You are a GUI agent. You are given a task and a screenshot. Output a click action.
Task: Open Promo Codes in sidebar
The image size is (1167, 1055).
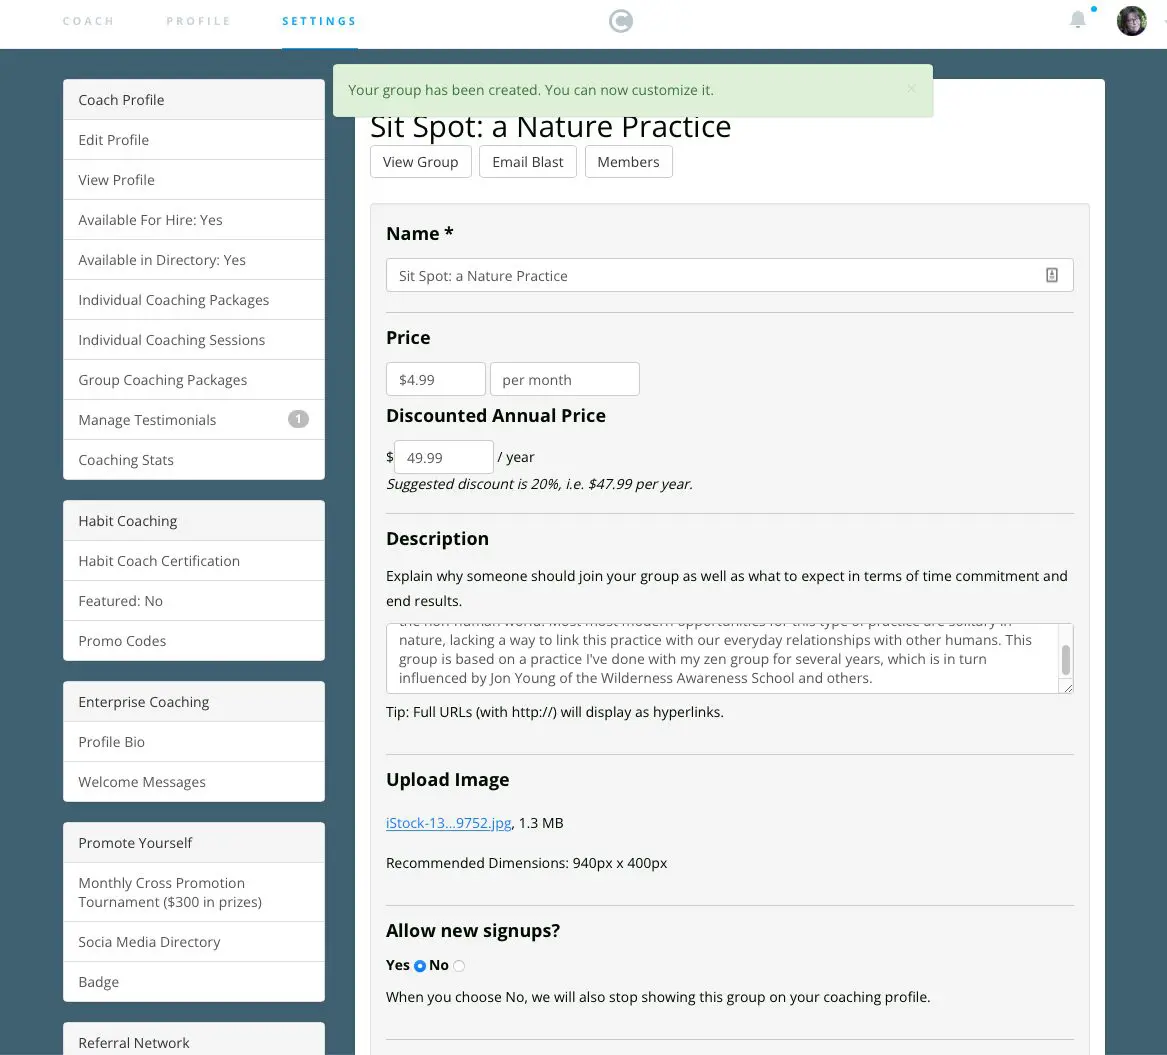194,641
